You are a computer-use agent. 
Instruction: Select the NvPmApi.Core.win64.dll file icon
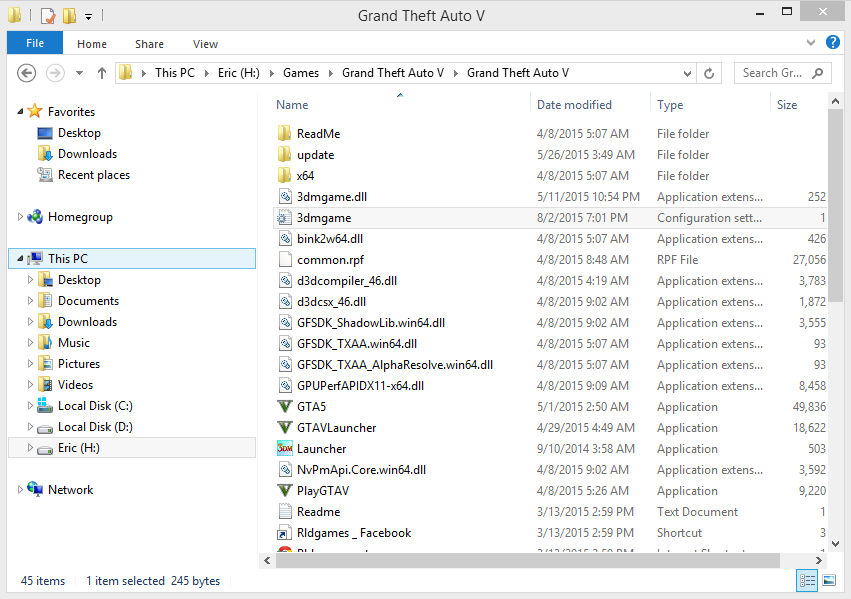pyautogui.click(x=285, y=469)
